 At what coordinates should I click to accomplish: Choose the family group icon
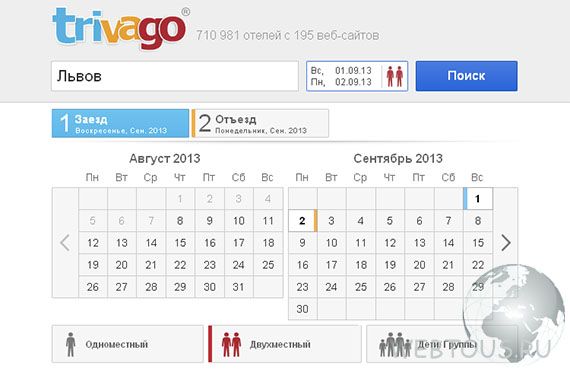(394, 344)
